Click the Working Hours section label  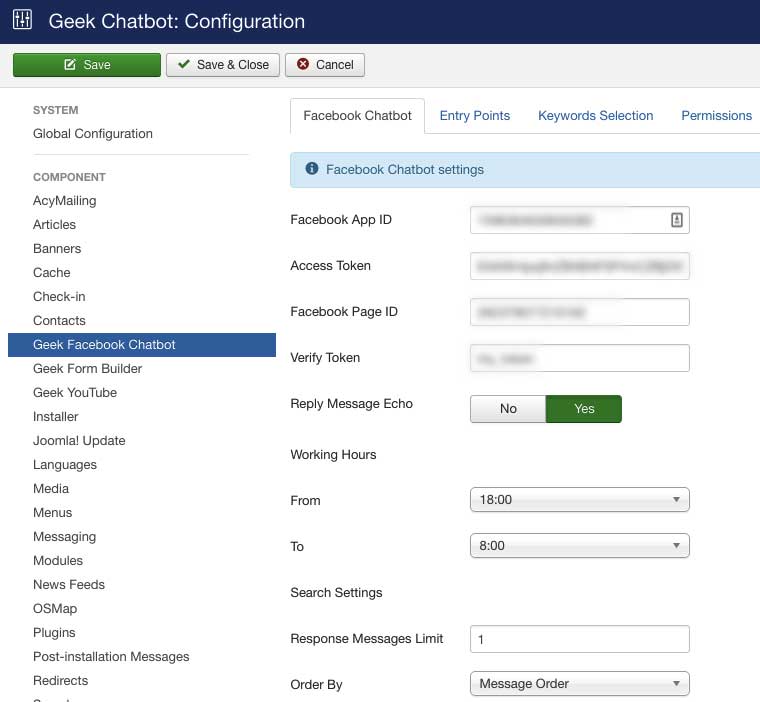333,455
